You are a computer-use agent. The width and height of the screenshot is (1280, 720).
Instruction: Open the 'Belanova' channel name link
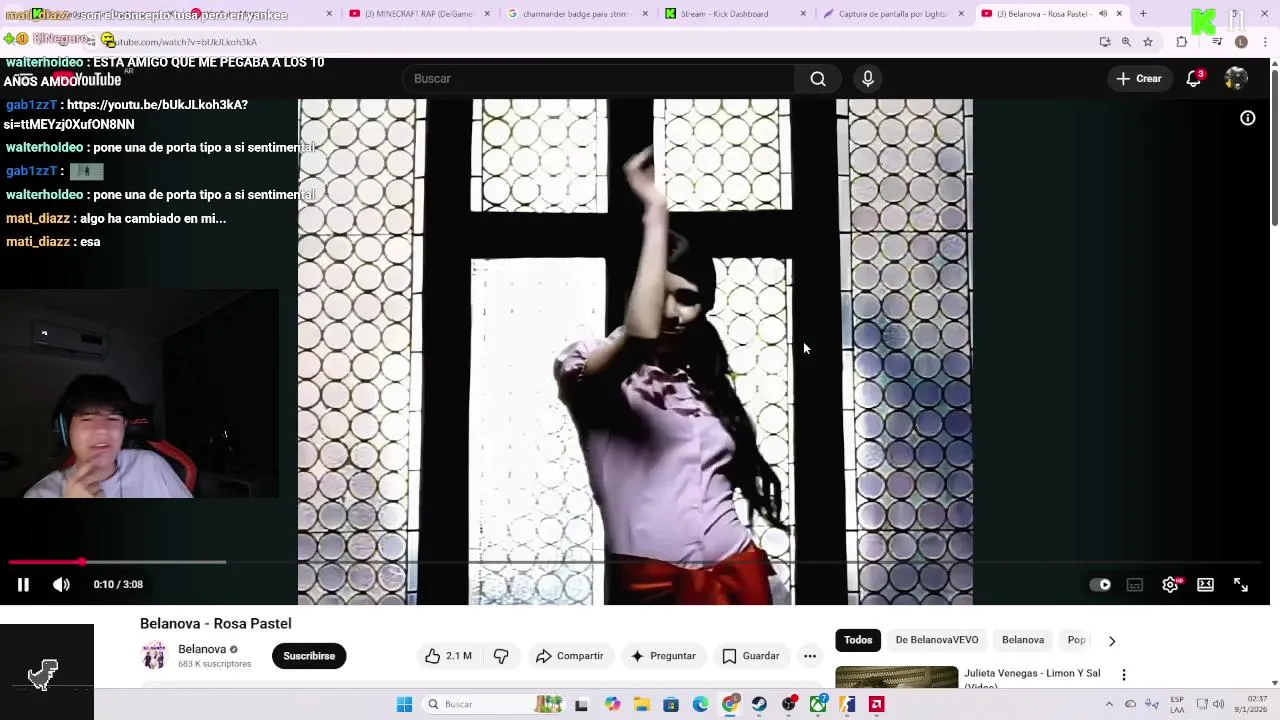point(202,649)
